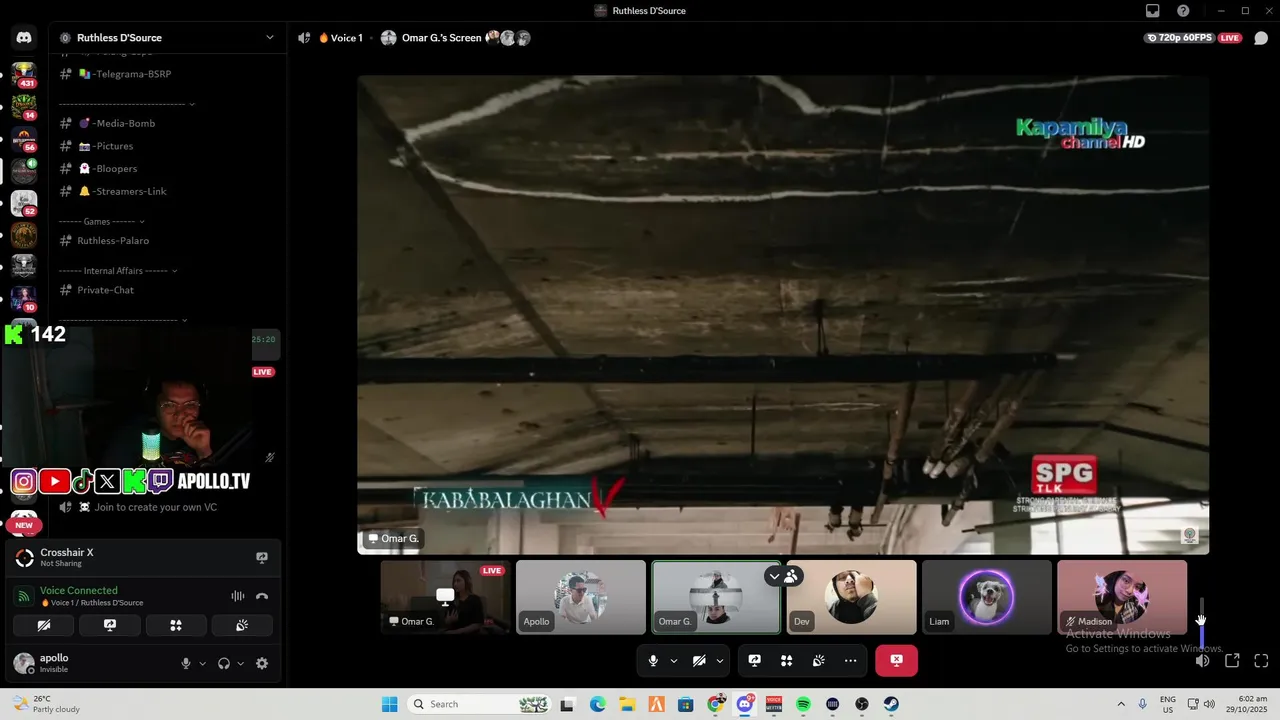Open microphone input options arrow in user panel
Viewport: 1280px width, 720px height.
coord(202,663)
